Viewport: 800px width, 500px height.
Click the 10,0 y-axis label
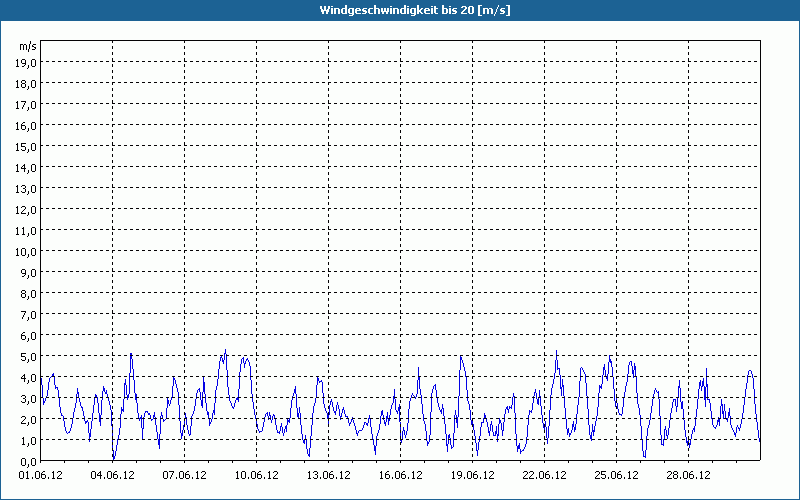[26, 252]
